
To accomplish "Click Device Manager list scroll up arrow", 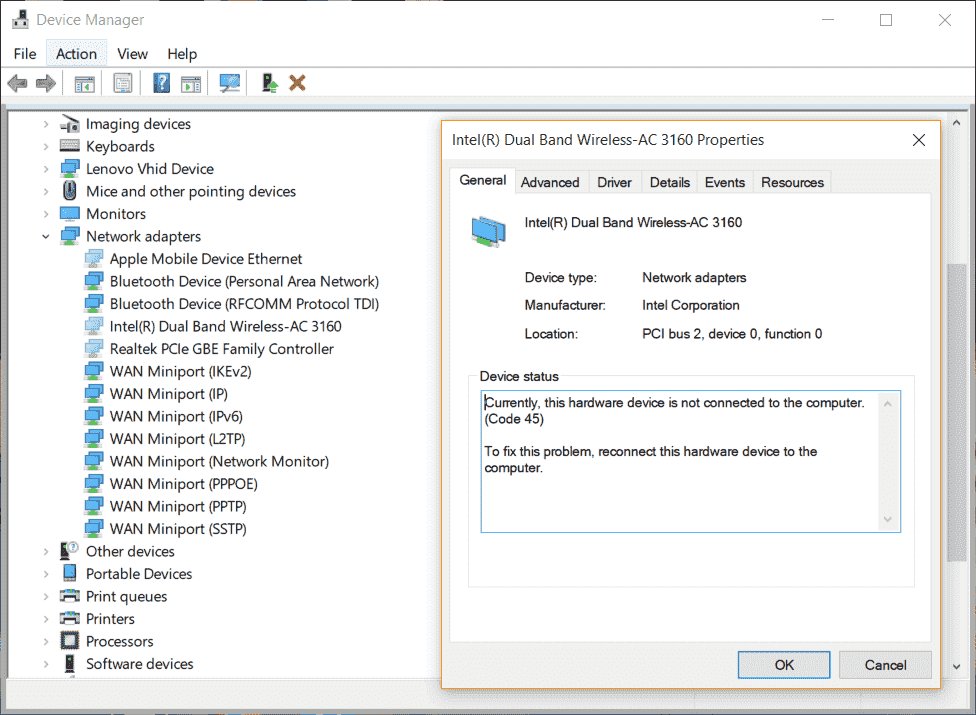I will coord(956,123).
